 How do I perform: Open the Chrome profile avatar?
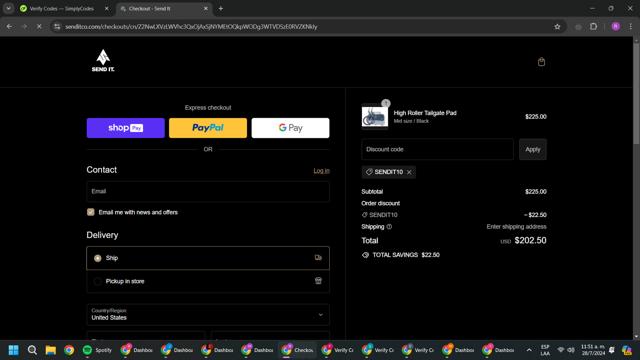pos(616,27)
